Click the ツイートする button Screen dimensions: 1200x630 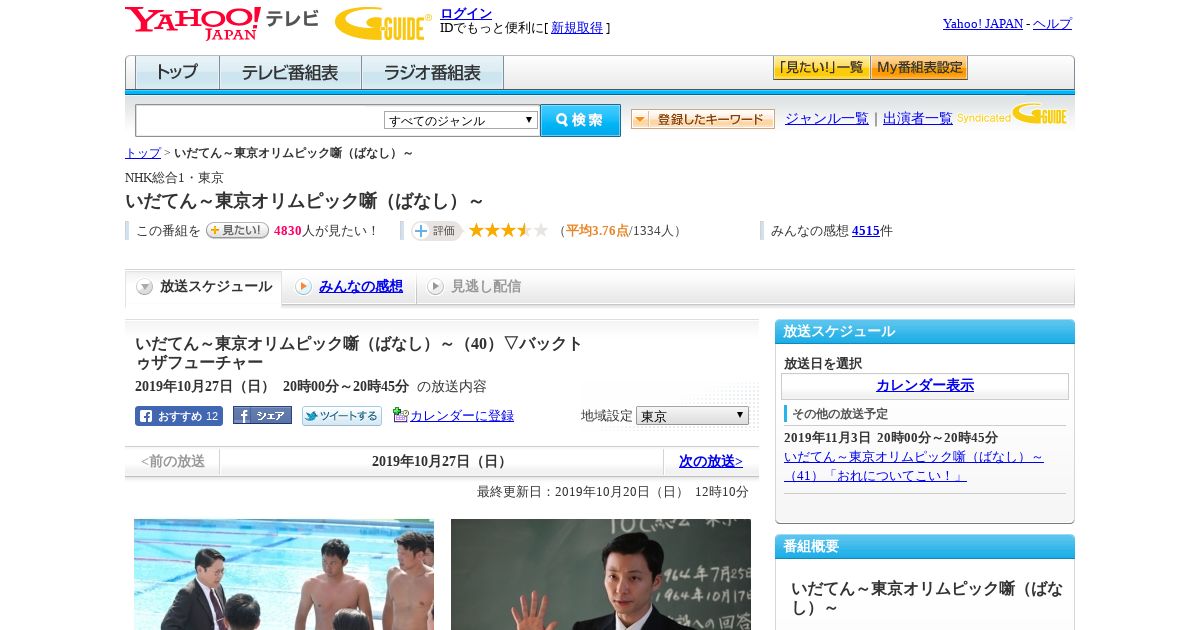342,416
